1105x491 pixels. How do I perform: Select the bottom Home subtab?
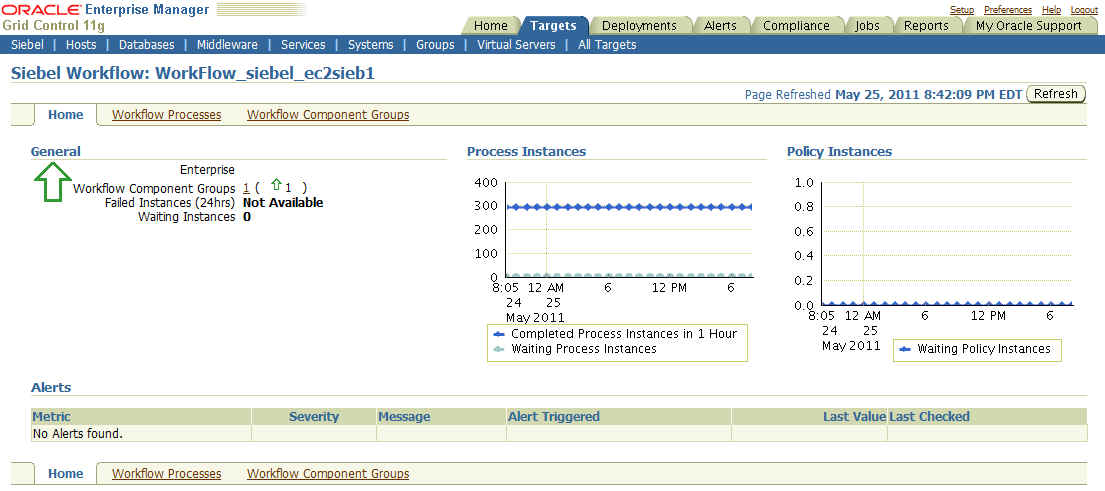(x=66, y=473)
